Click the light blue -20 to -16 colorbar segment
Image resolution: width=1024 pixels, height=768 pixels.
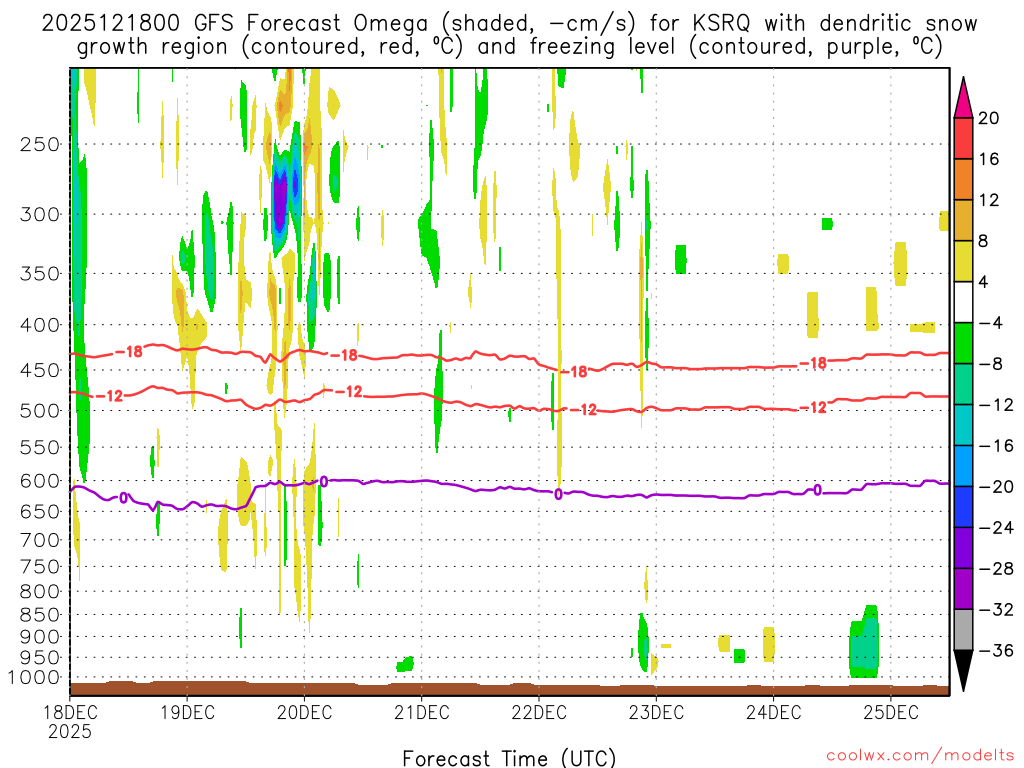tap(963, 466)
